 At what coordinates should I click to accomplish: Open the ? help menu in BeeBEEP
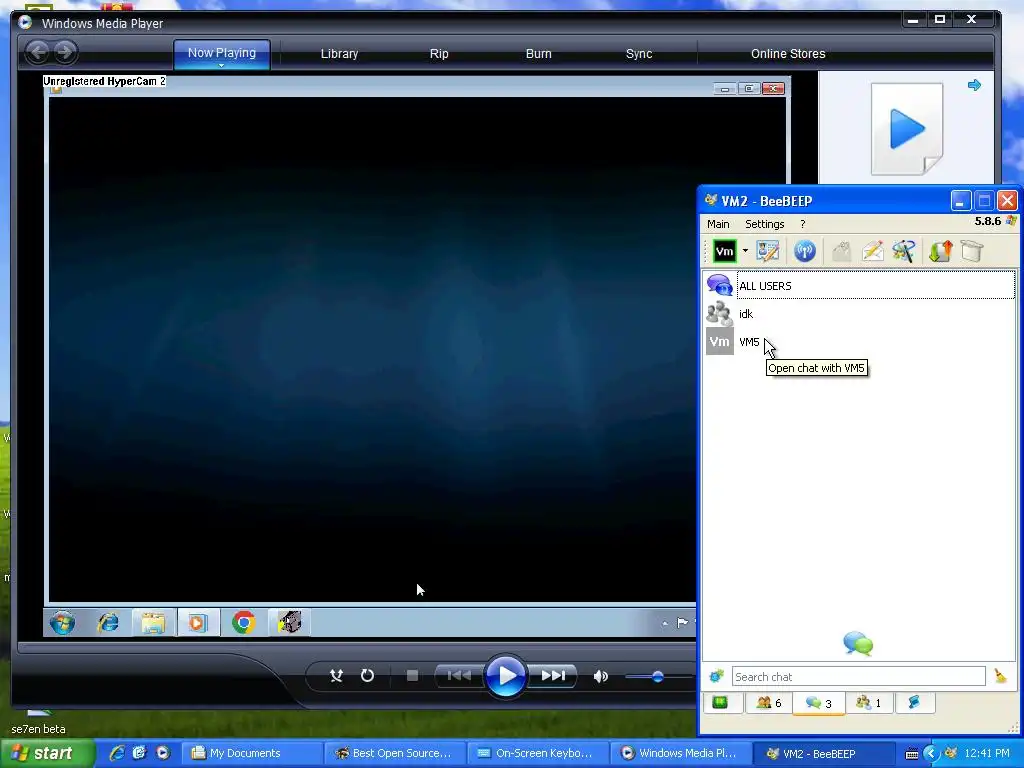pos(803,224)
